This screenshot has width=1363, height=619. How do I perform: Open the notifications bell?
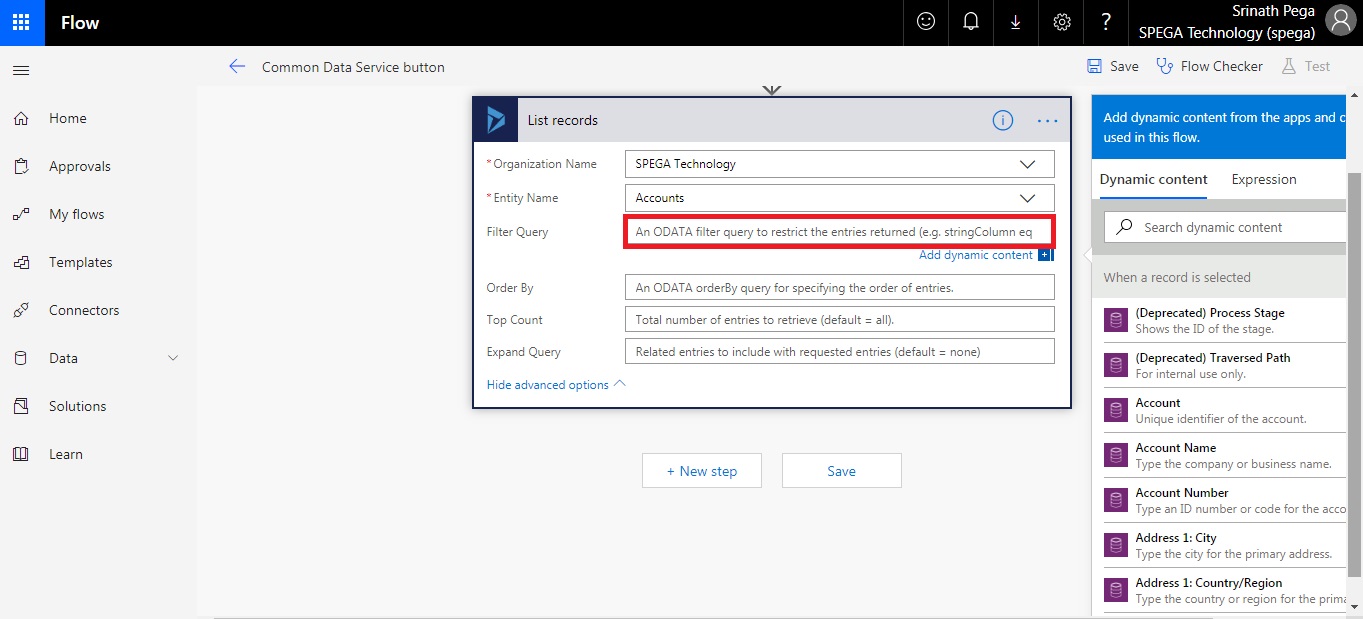click(x=970, y=22)
